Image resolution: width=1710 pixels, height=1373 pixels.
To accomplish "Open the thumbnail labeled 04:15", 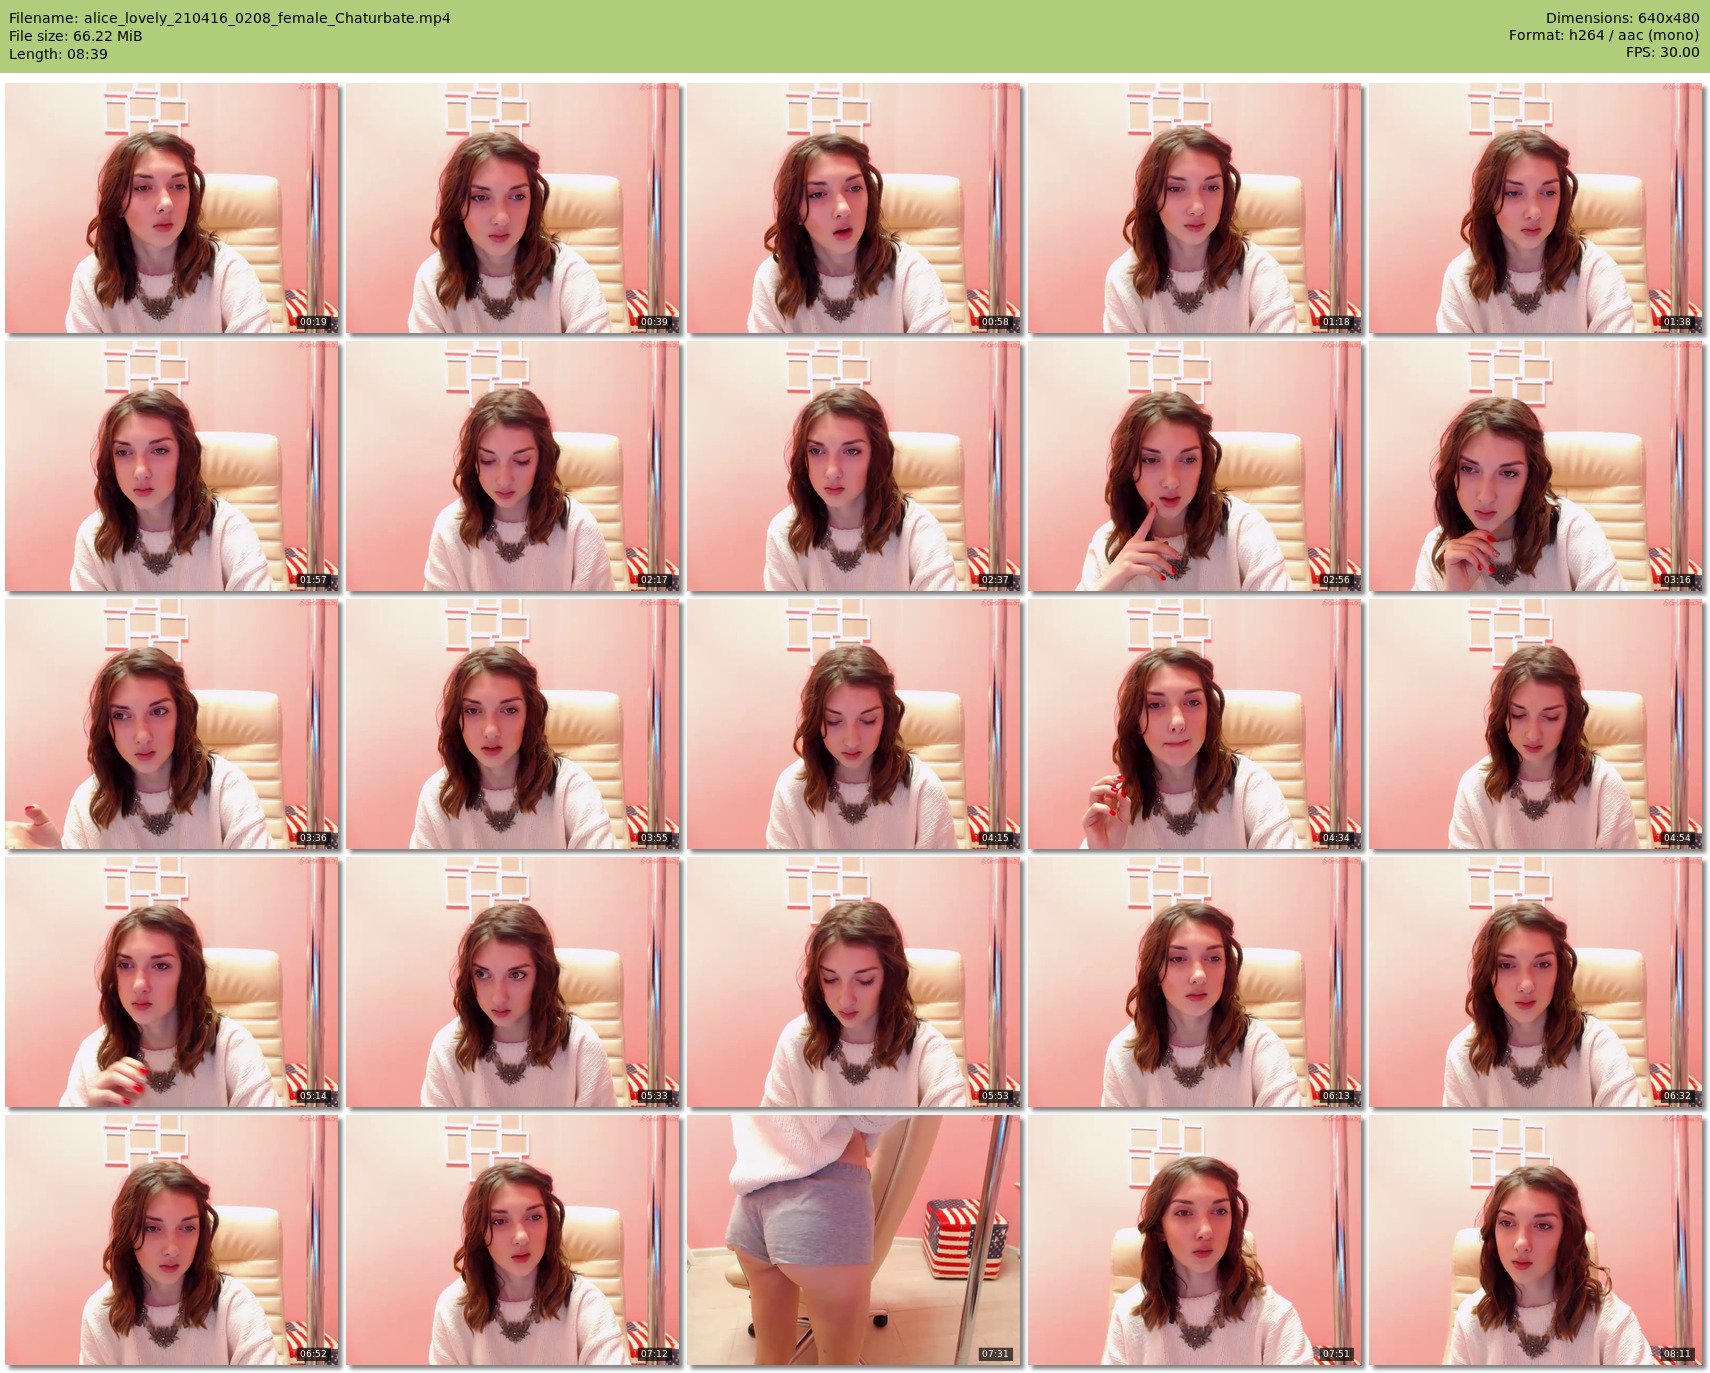I will pos(853,724).
